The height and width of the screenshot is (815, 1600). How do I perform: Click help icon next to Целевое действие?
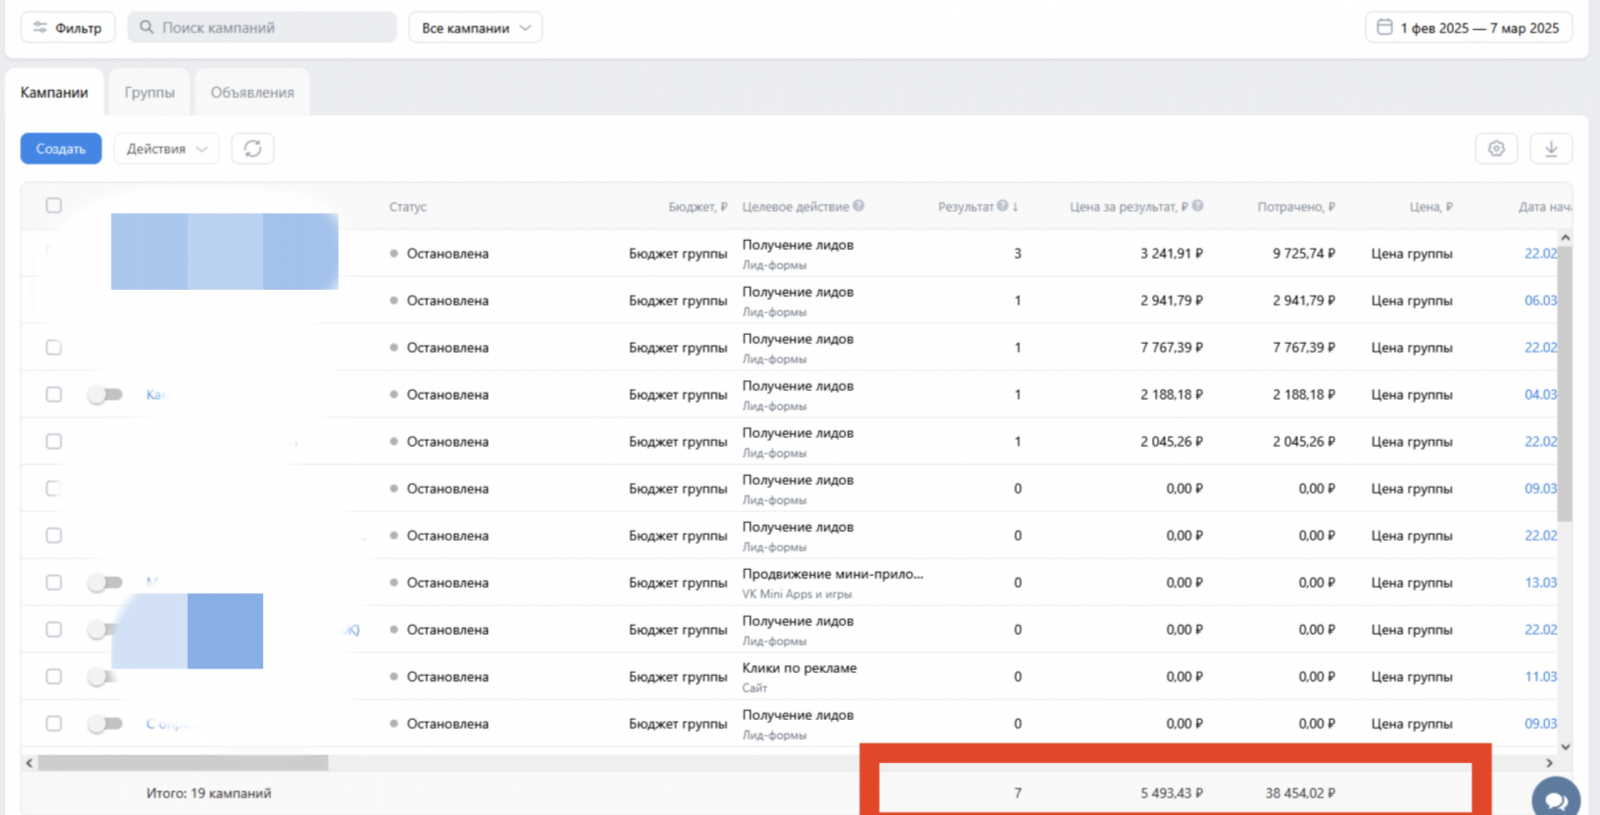[x=859, y=206]
